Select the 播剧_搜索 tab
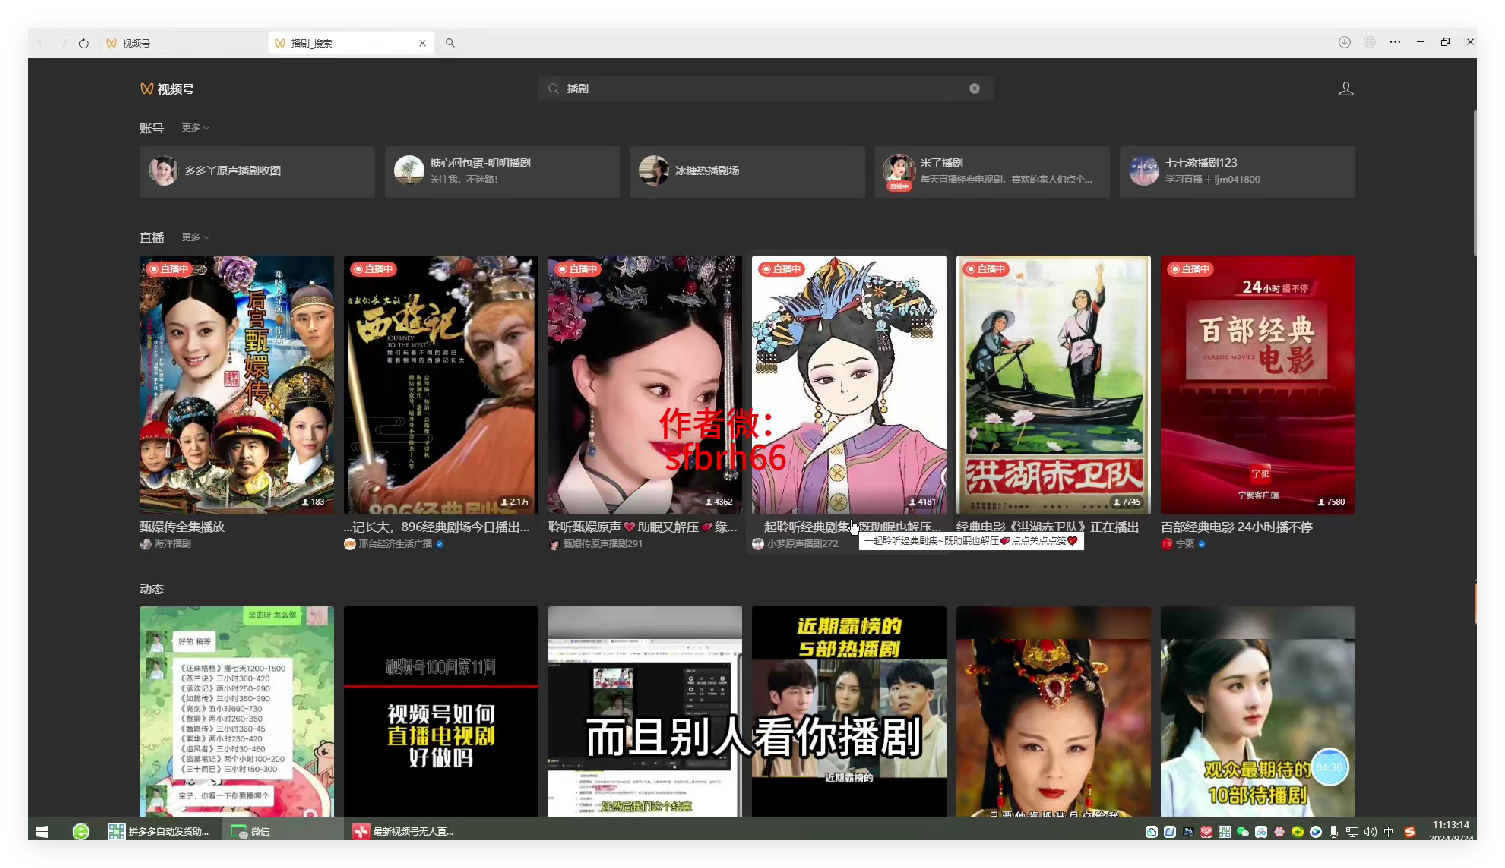This screenshot has width=1505, height=868. [x=350, y=43]
